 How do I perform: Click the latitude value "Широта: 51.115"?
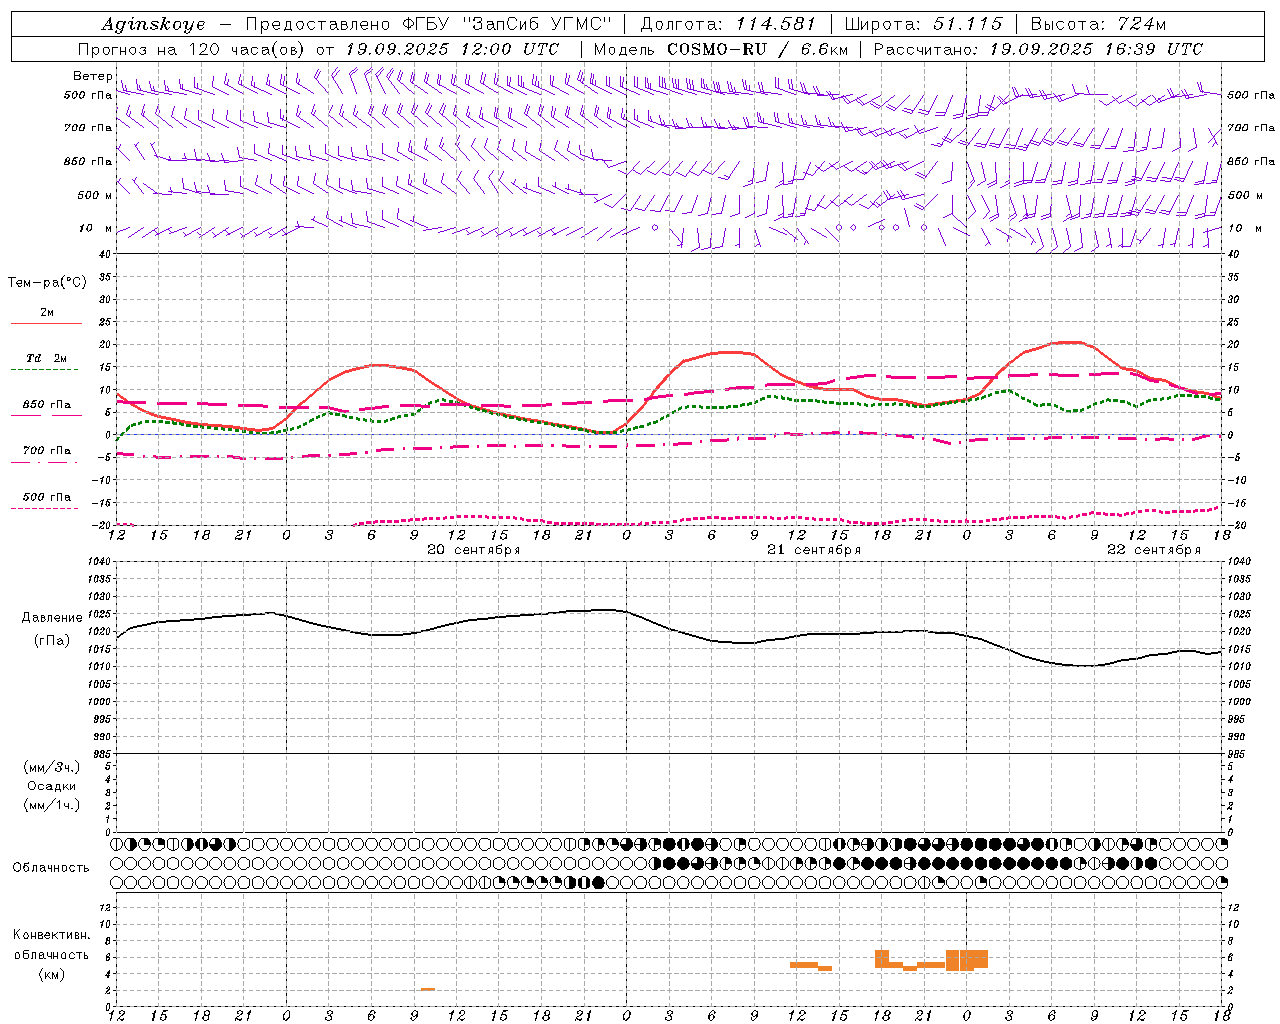[x=923, y=24]
